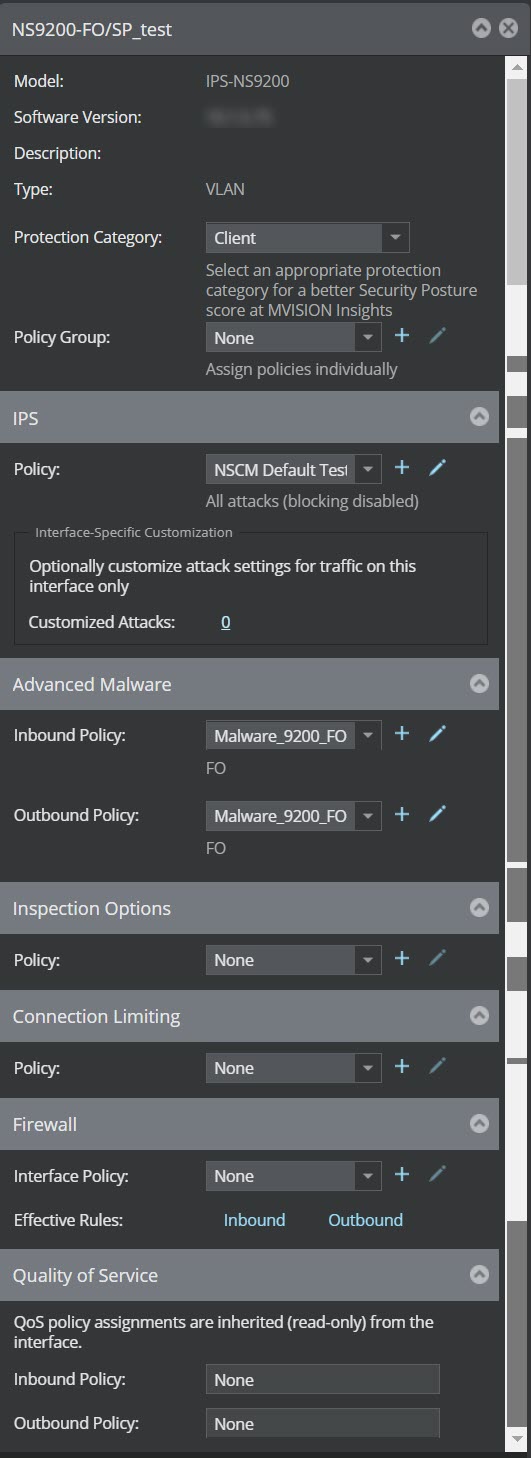The height and width of the screenshot is (1458, 531).
Task: Click the VLAN type value
Action: click(x=224, y=188)
